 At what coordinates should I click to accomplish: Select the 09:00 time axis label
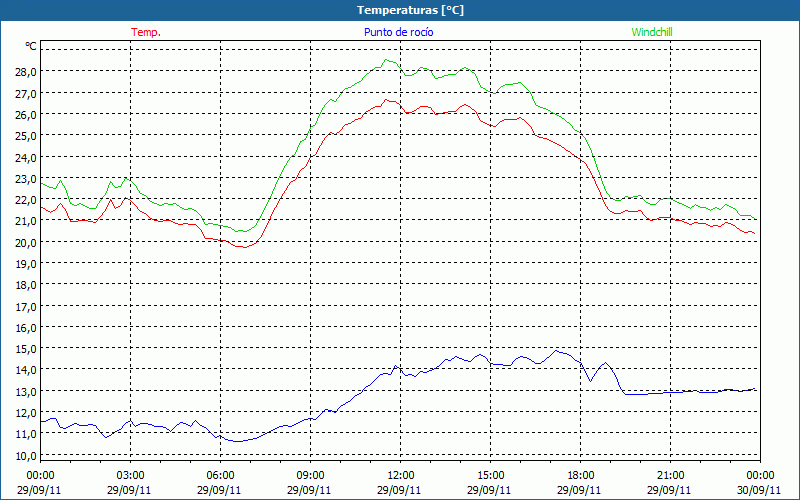(311, 475)
